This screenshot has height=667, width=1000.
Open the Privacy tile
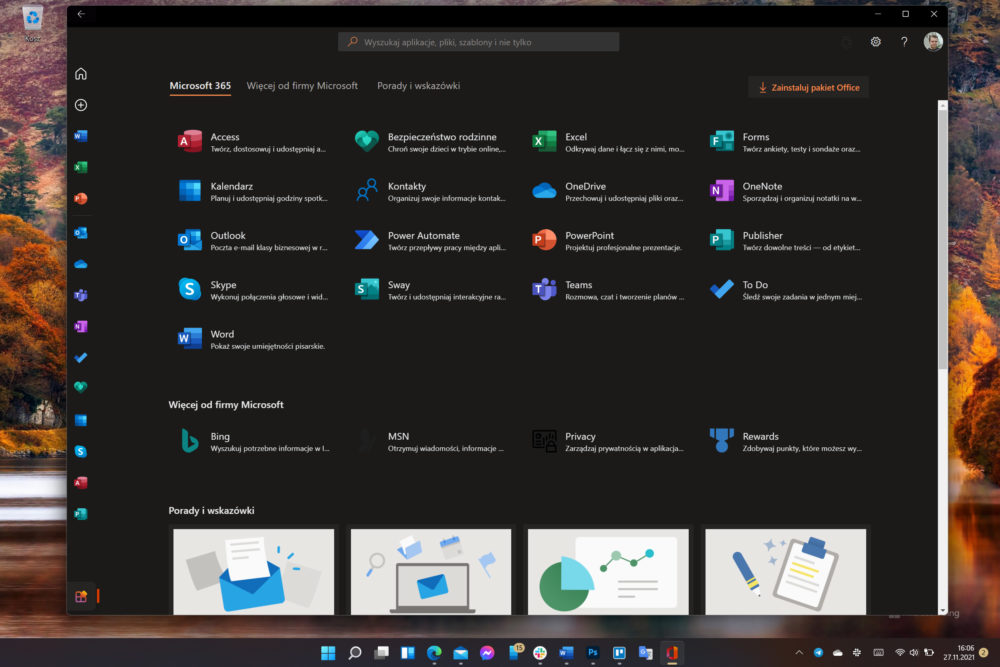pos(608,441)
